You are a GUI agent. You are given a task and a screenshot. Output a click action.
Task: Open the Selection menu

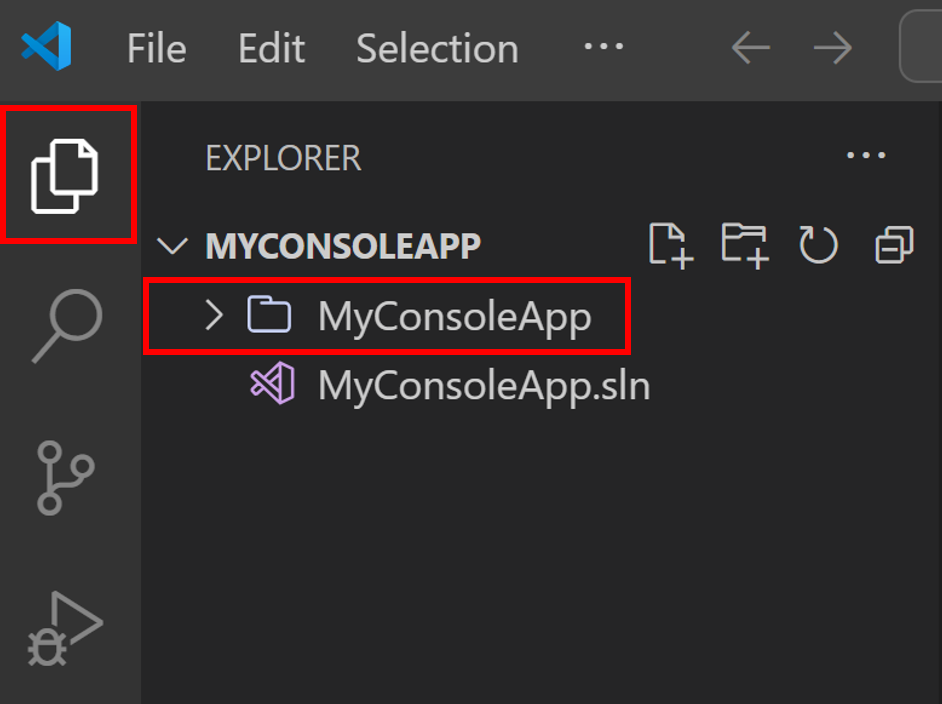[x=437, y=48]
